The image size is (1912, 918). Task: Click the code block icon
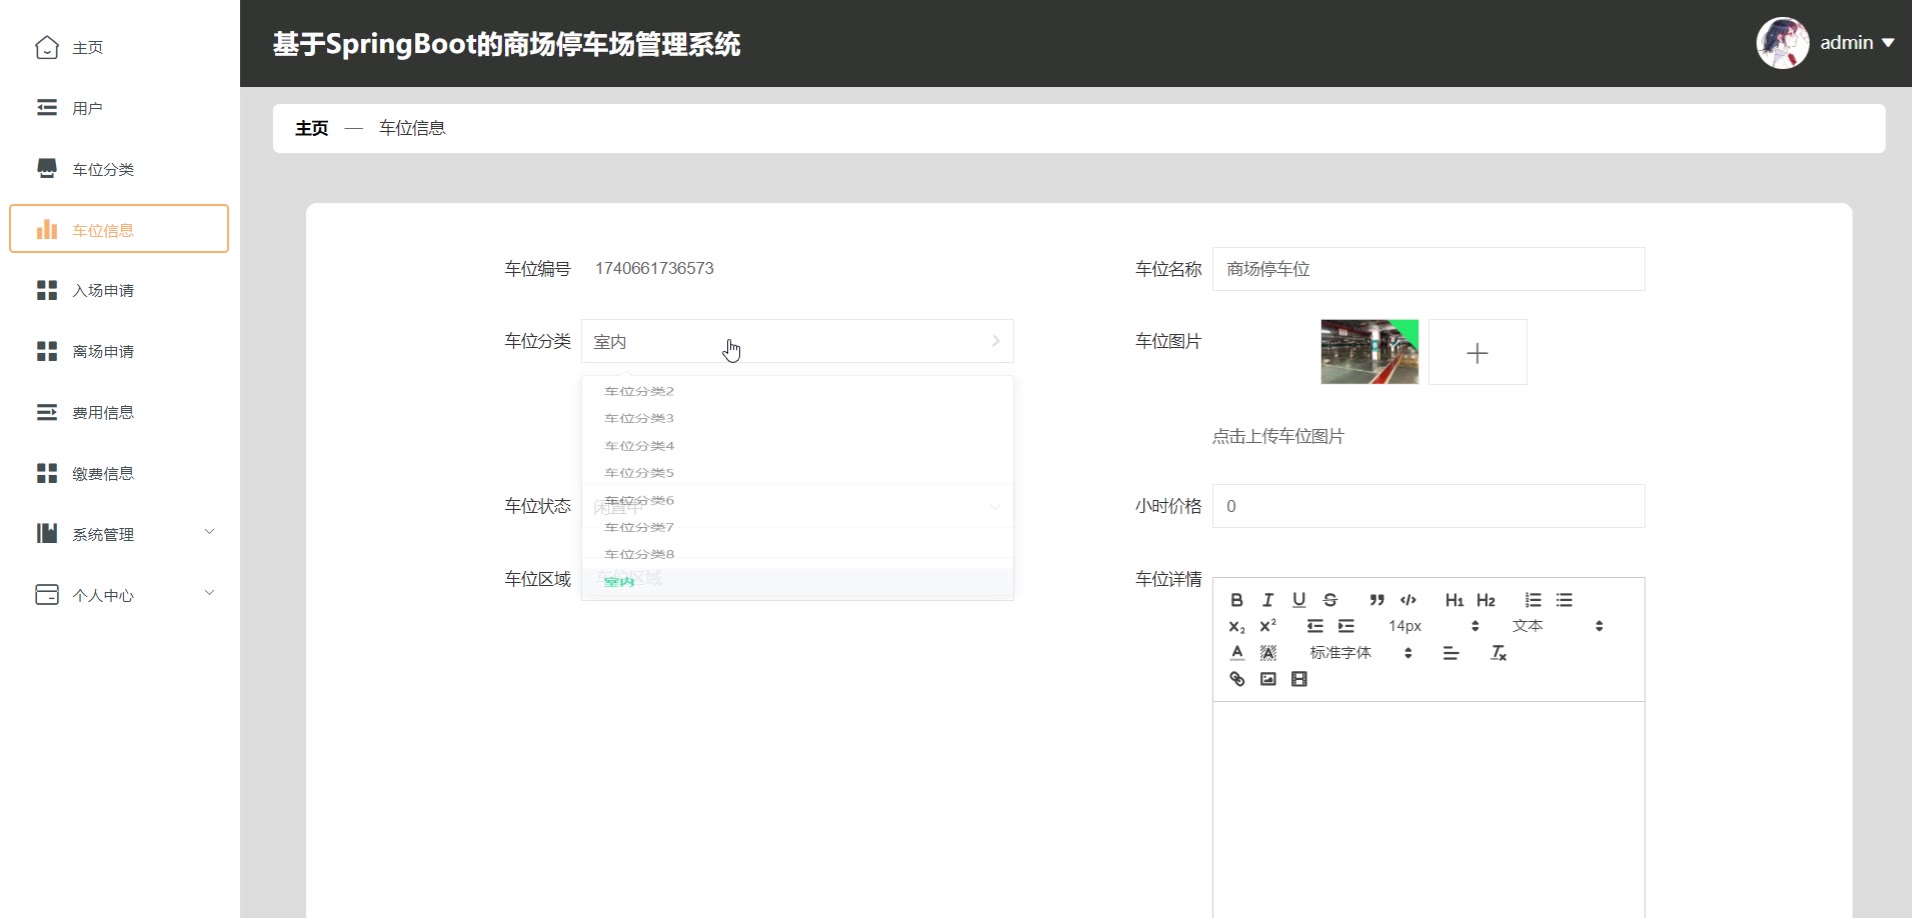click(x=1408, y=600)
